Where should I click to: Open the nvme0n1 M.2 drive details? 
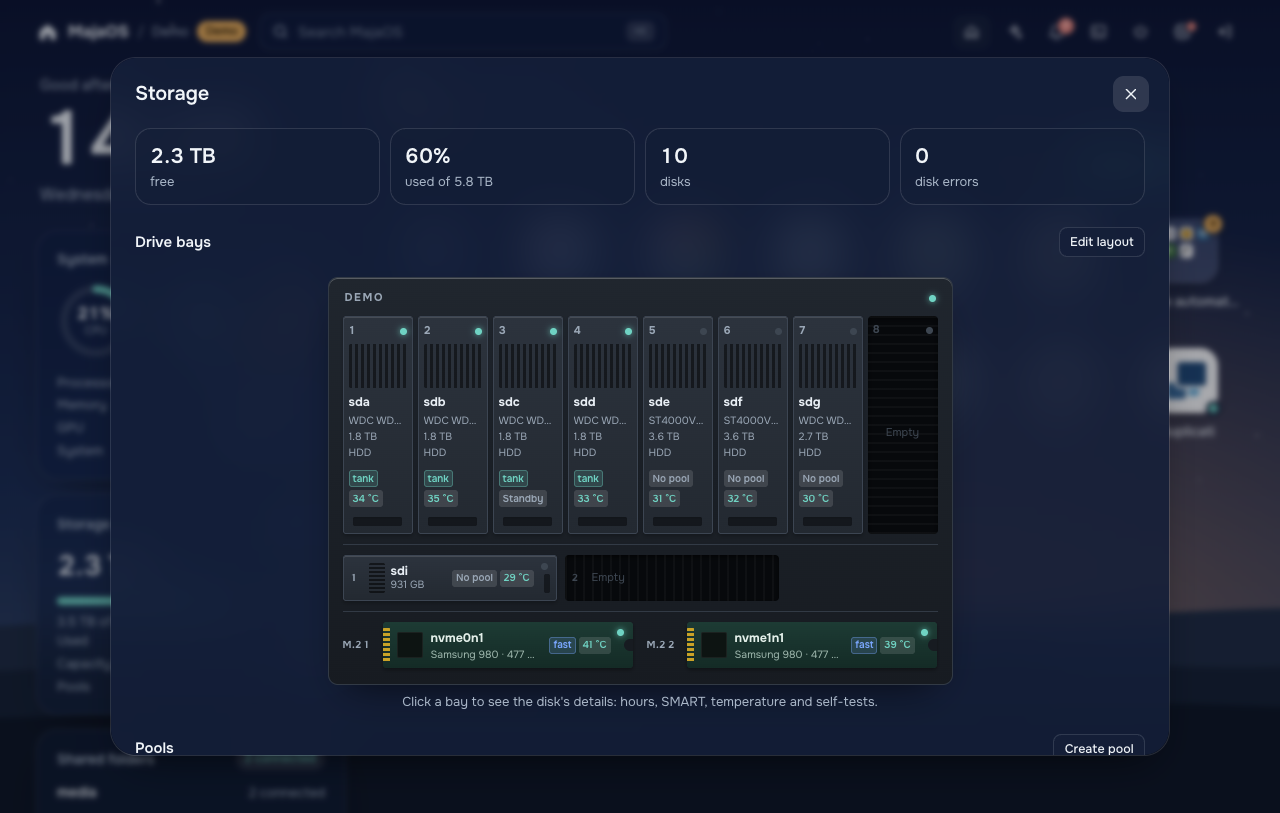[x=507, y=645]
